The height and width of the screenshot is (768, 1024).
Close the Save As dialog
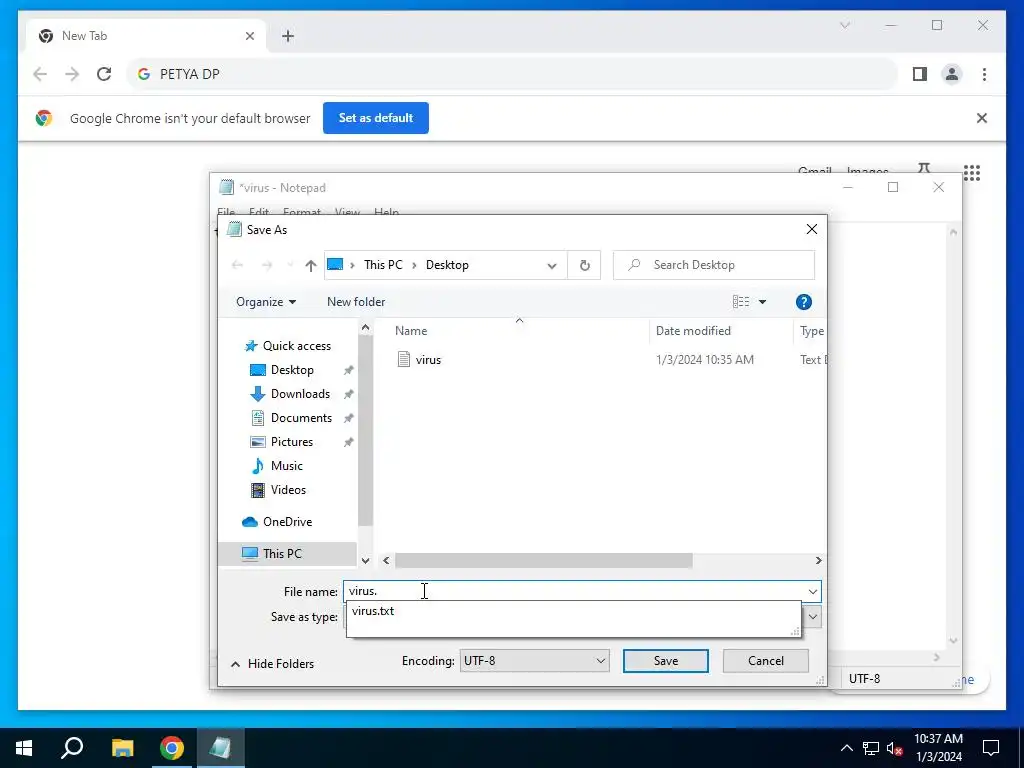click(x=812, y=229)
